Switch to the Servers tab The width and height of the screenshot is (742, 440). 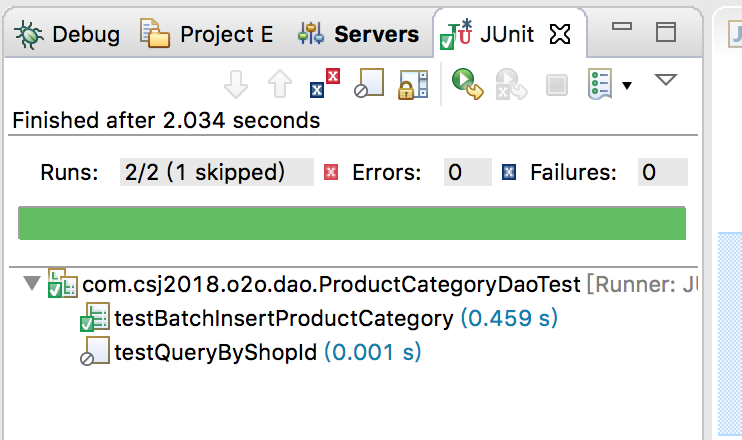(358, 35)
